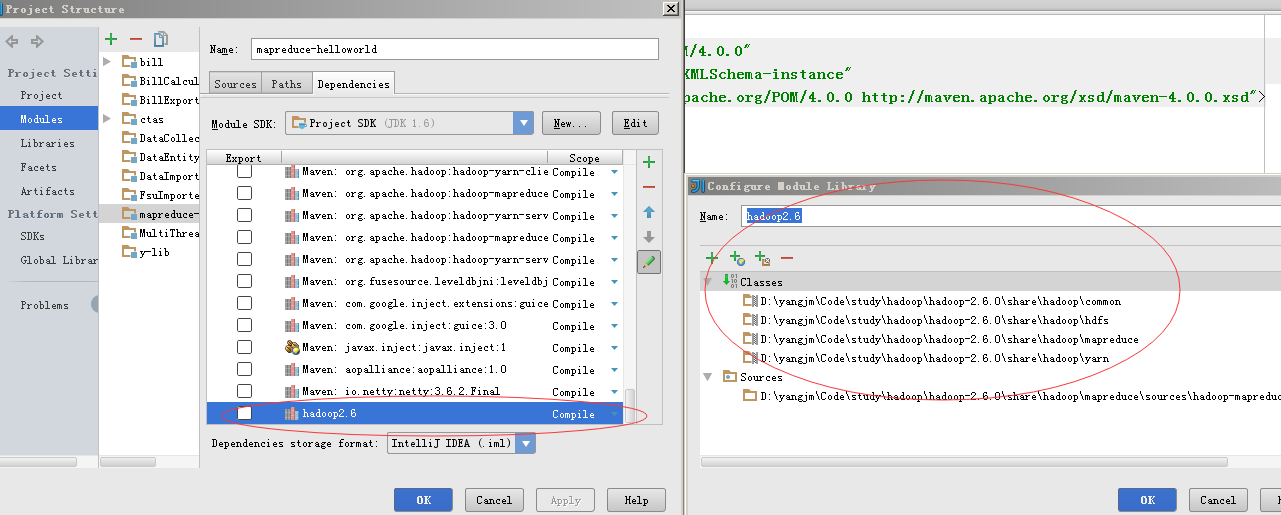This screenshot has width=1281, height=515.
Task: Click the IntelliJ icon in the Configure Module Library title bar
Action: pyautogui.click(x=696, y=186)
